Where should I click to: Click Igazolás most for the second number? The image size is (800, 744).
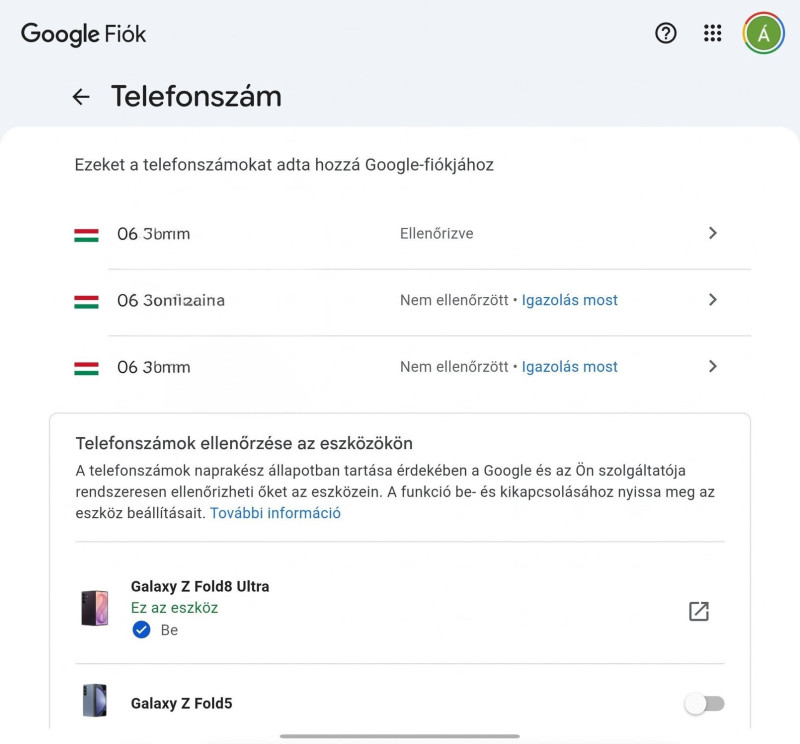[x=569, y=300]
